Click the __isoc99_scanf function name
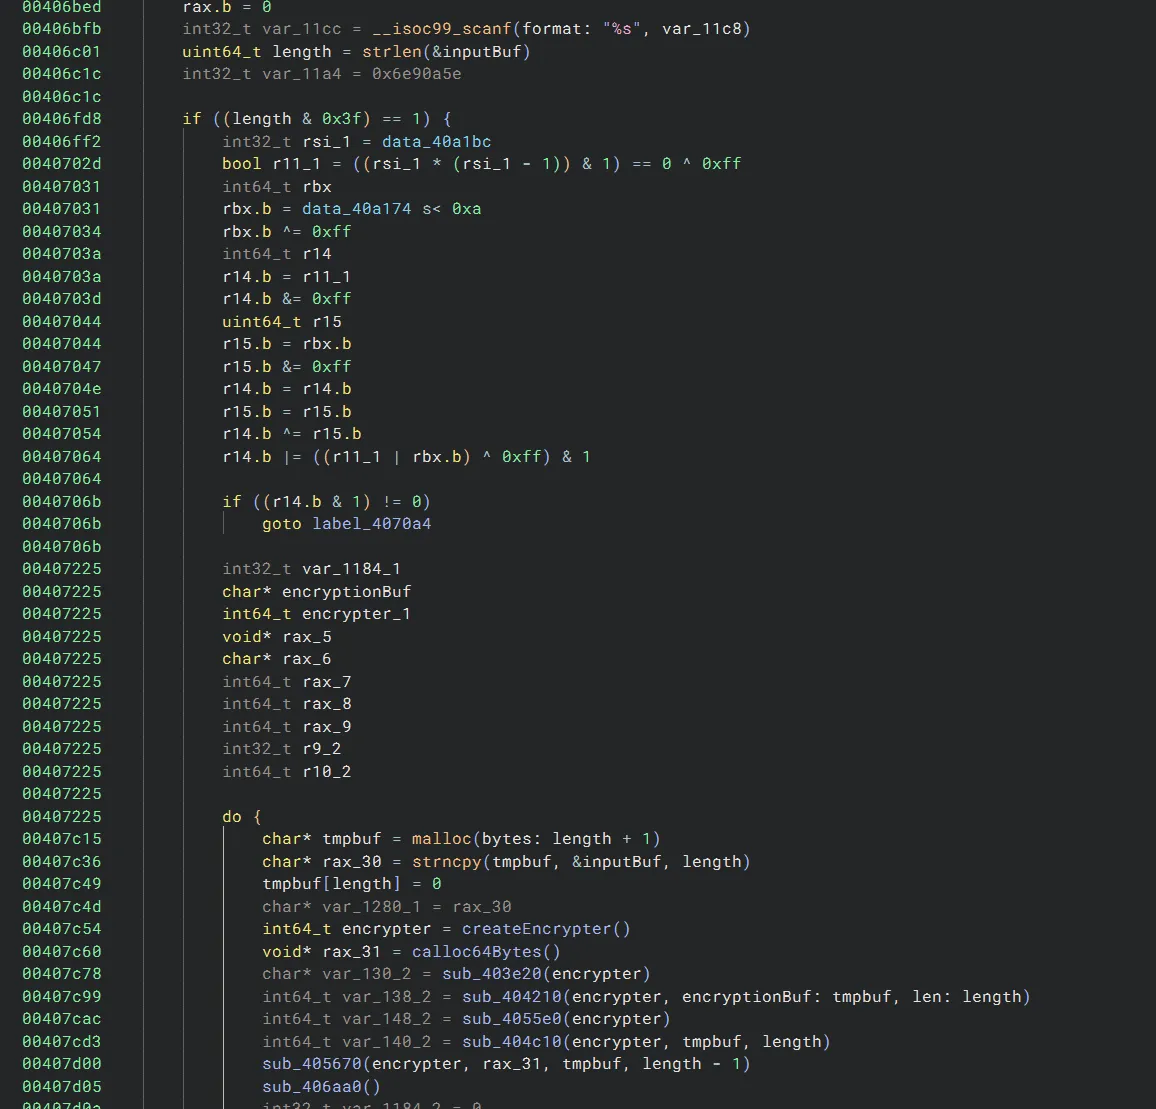 point(441,29)
